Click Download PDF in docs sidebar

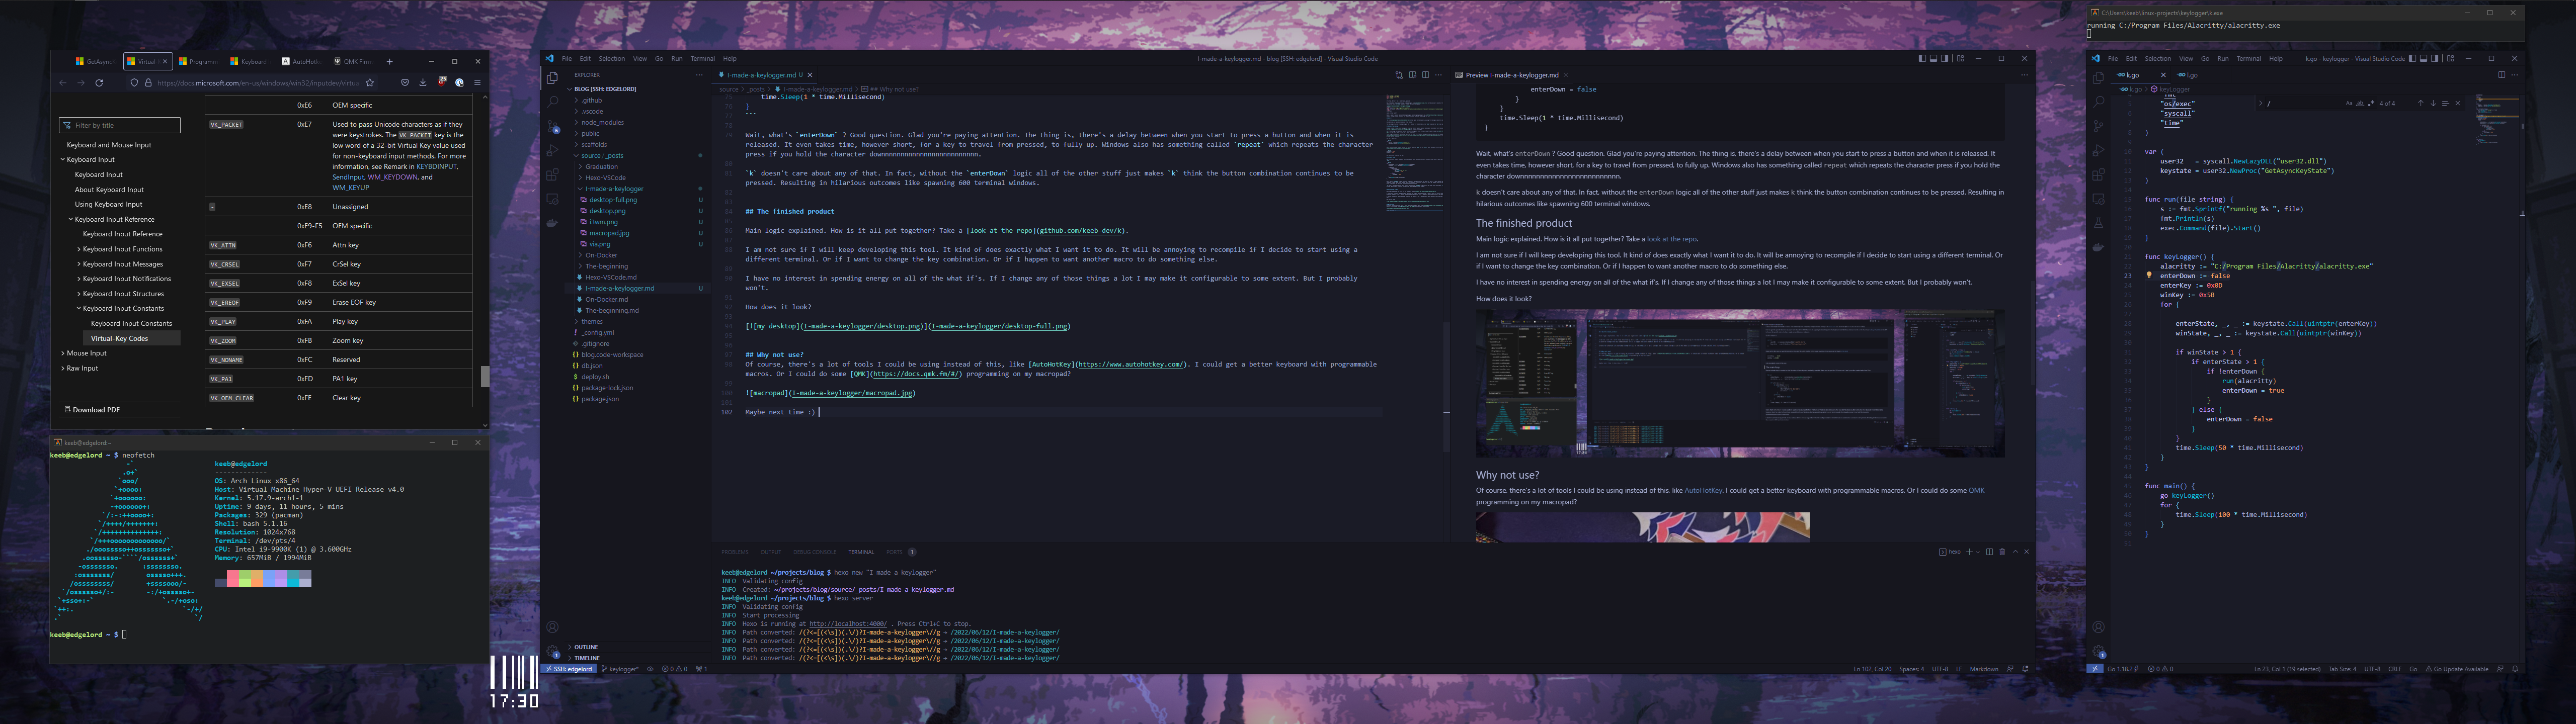click(92, 410)
